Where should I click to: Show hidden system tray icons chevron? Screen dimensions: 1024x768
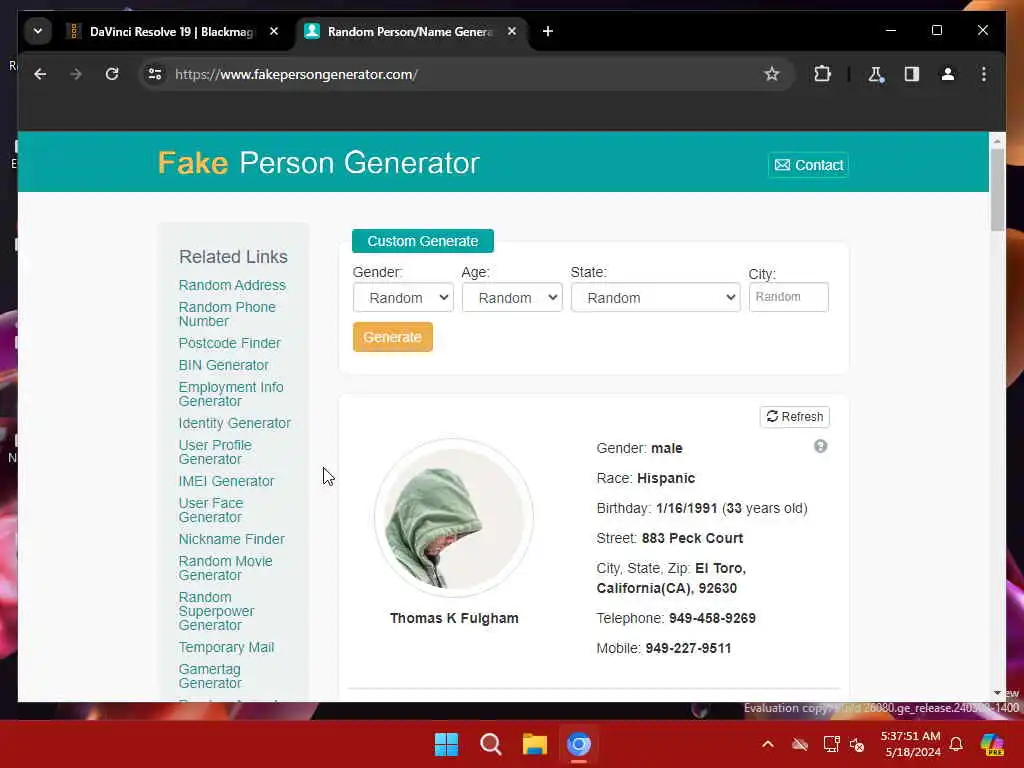768,744
